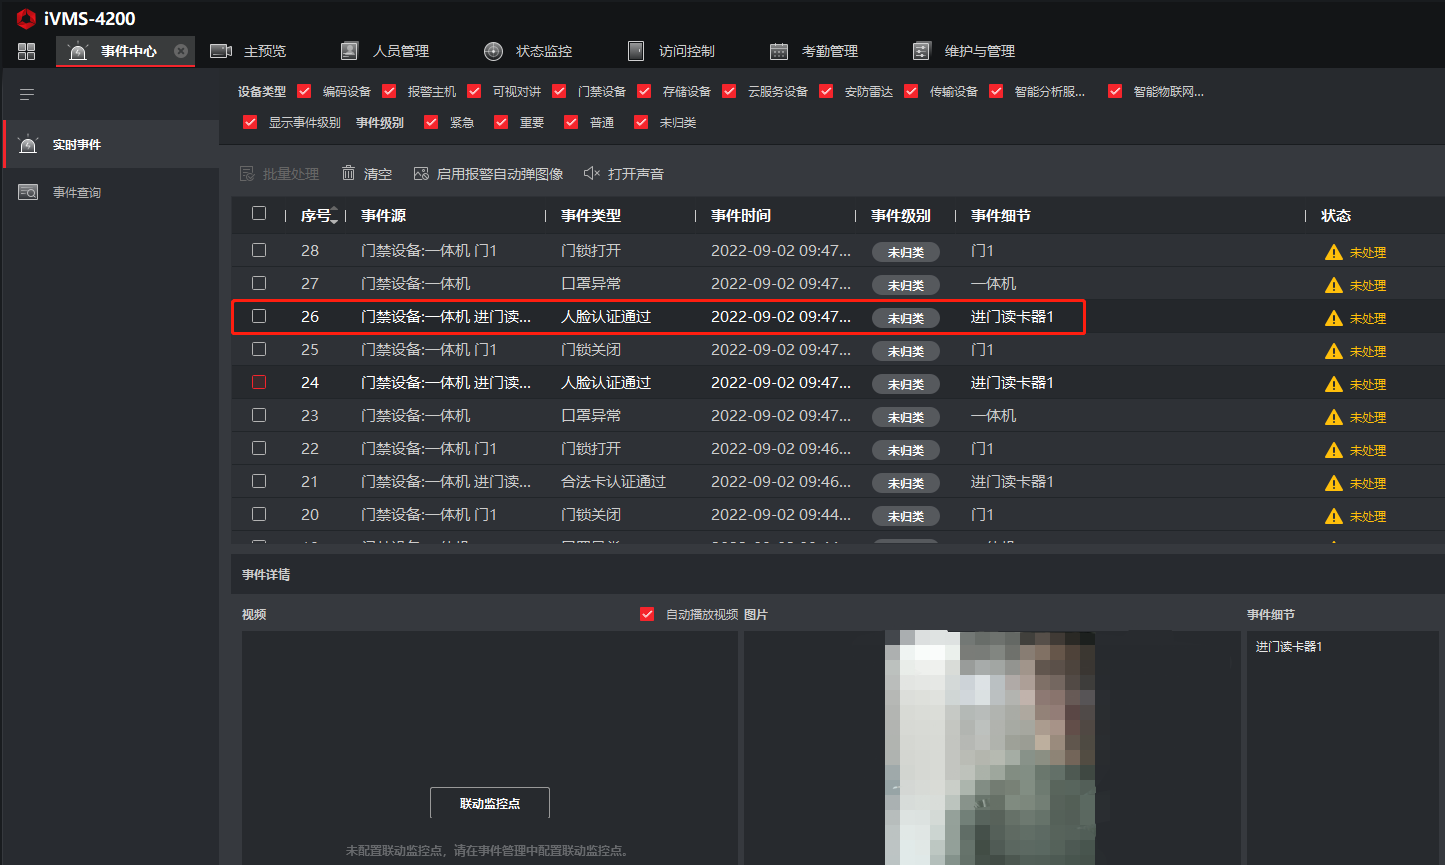
Task: Toggle the 自动播放视频 checkbox
Action: pos(647,614)
